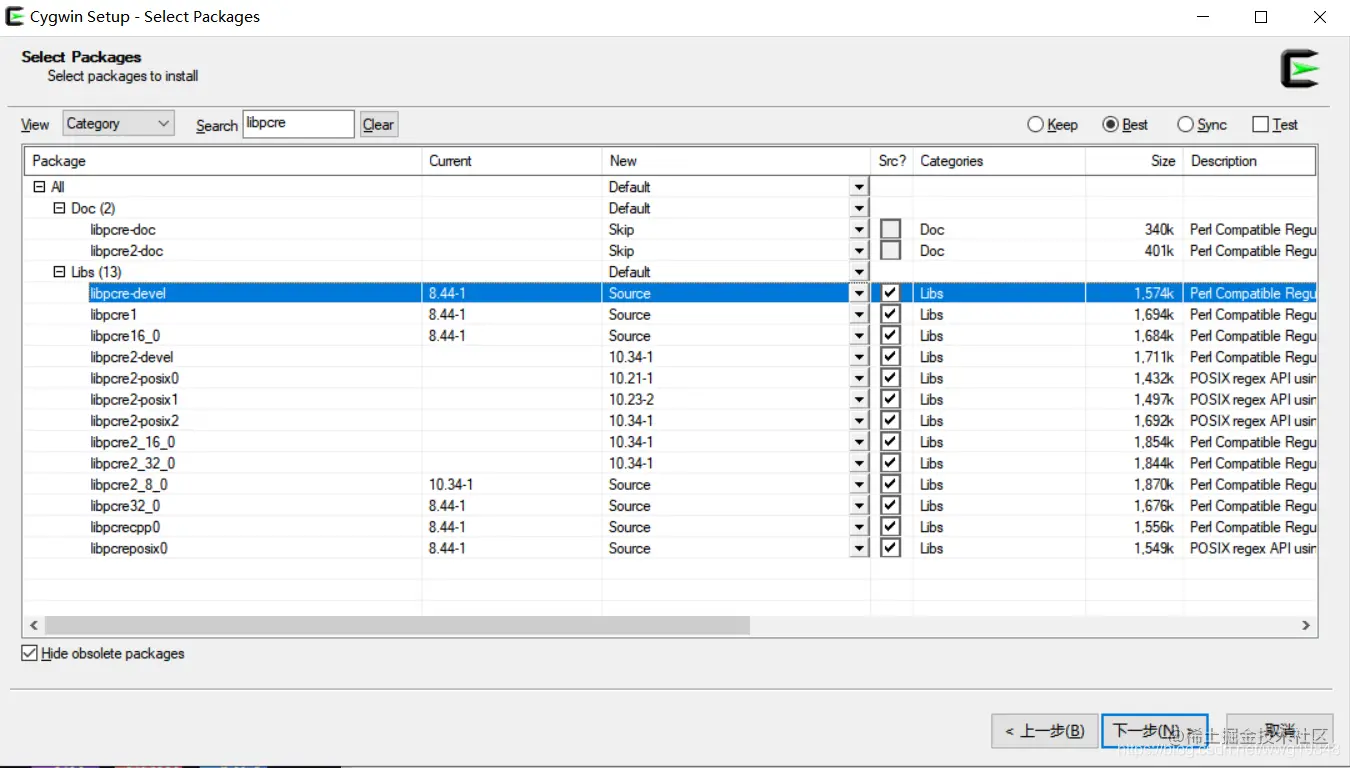
Task: Select the libpcre2_32_0 package name
Action: (133, 463)
